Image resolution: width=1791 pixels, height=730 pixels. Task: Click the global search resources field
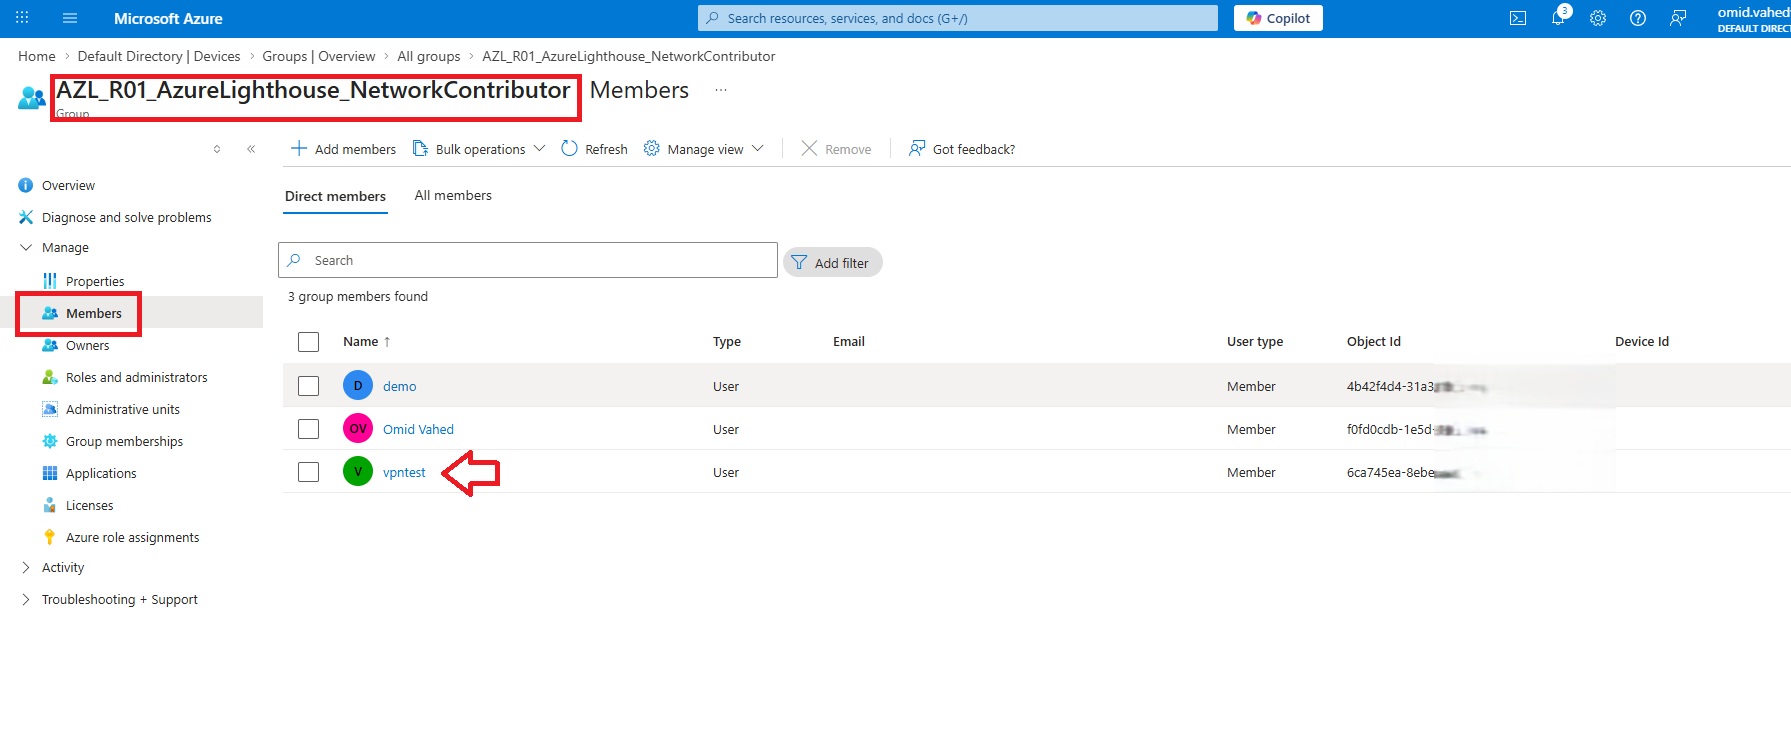pyautogui.click(x=958, y=18)
